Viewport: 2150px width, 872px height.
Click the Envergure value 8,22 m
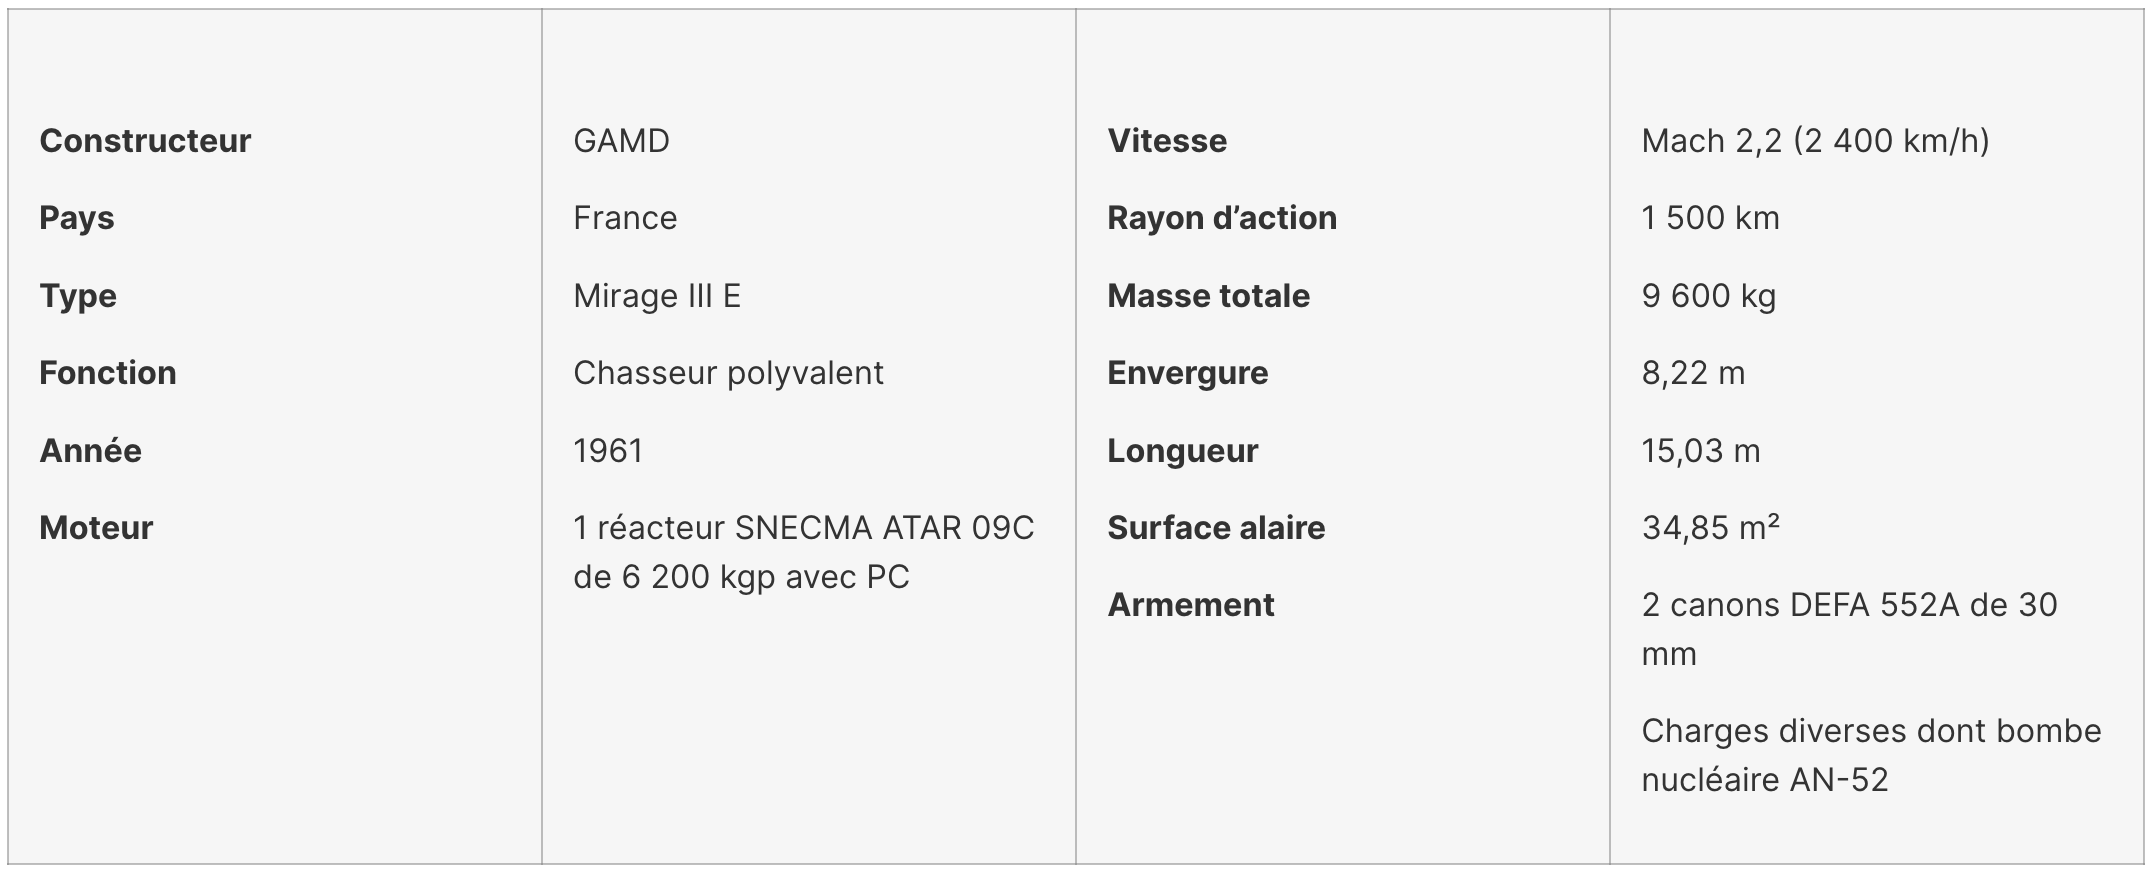[1693, 373]
